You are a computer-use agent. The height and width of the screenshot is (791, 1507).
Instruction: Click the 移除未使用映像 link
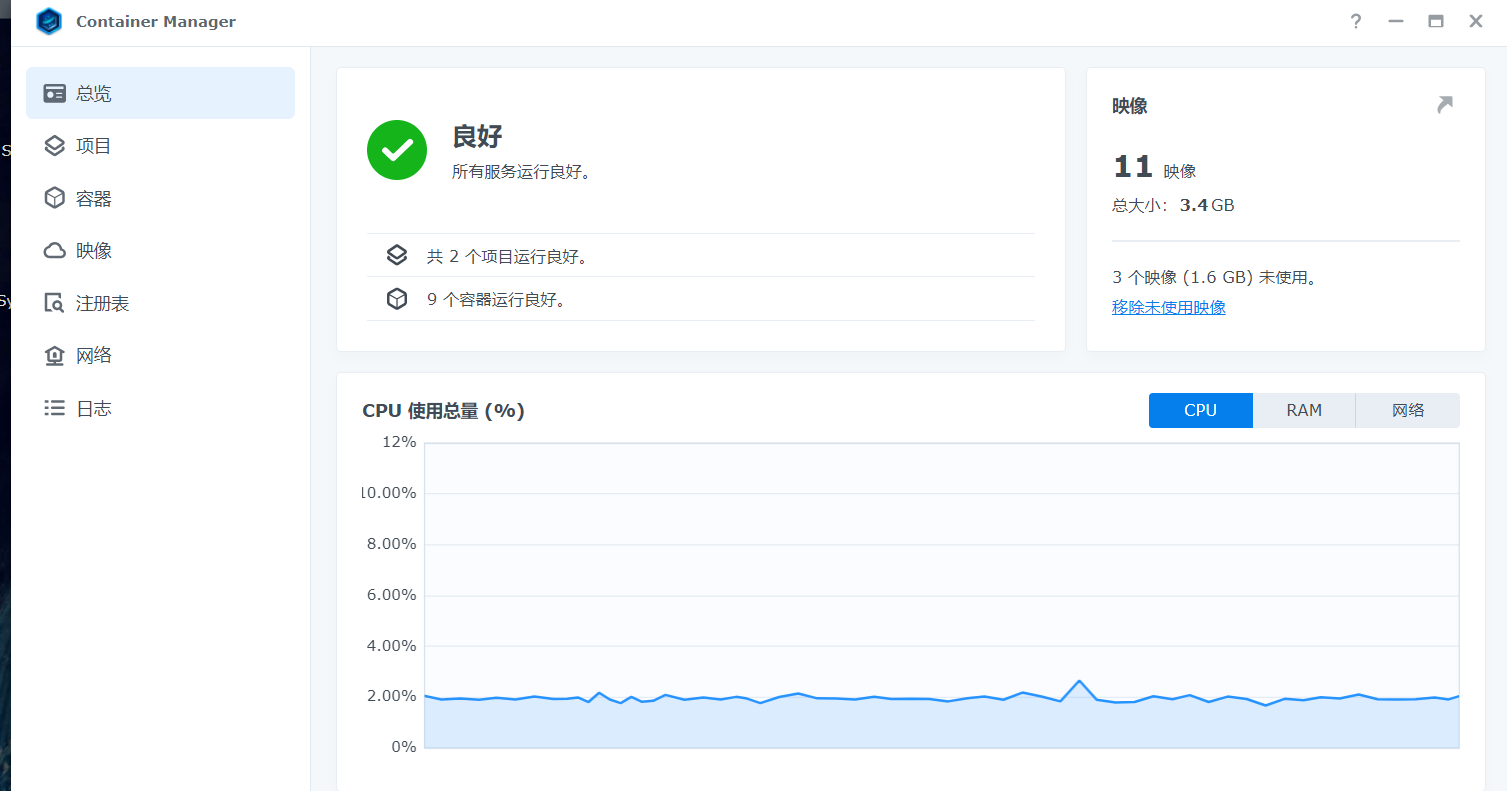pos(1168,307)
